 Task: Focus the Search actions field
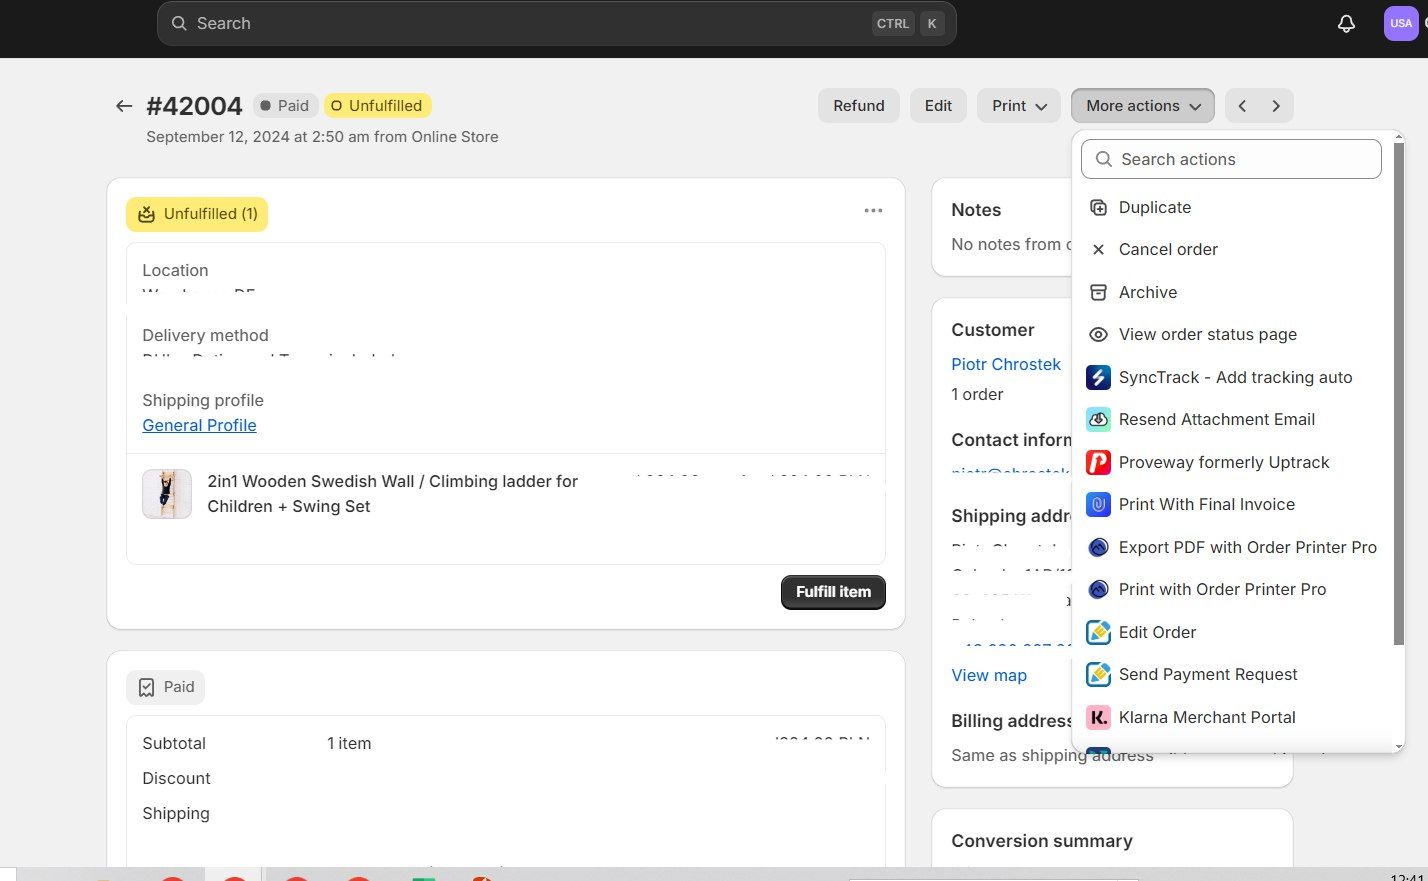pyautogui.click(x=1231, y=159)
